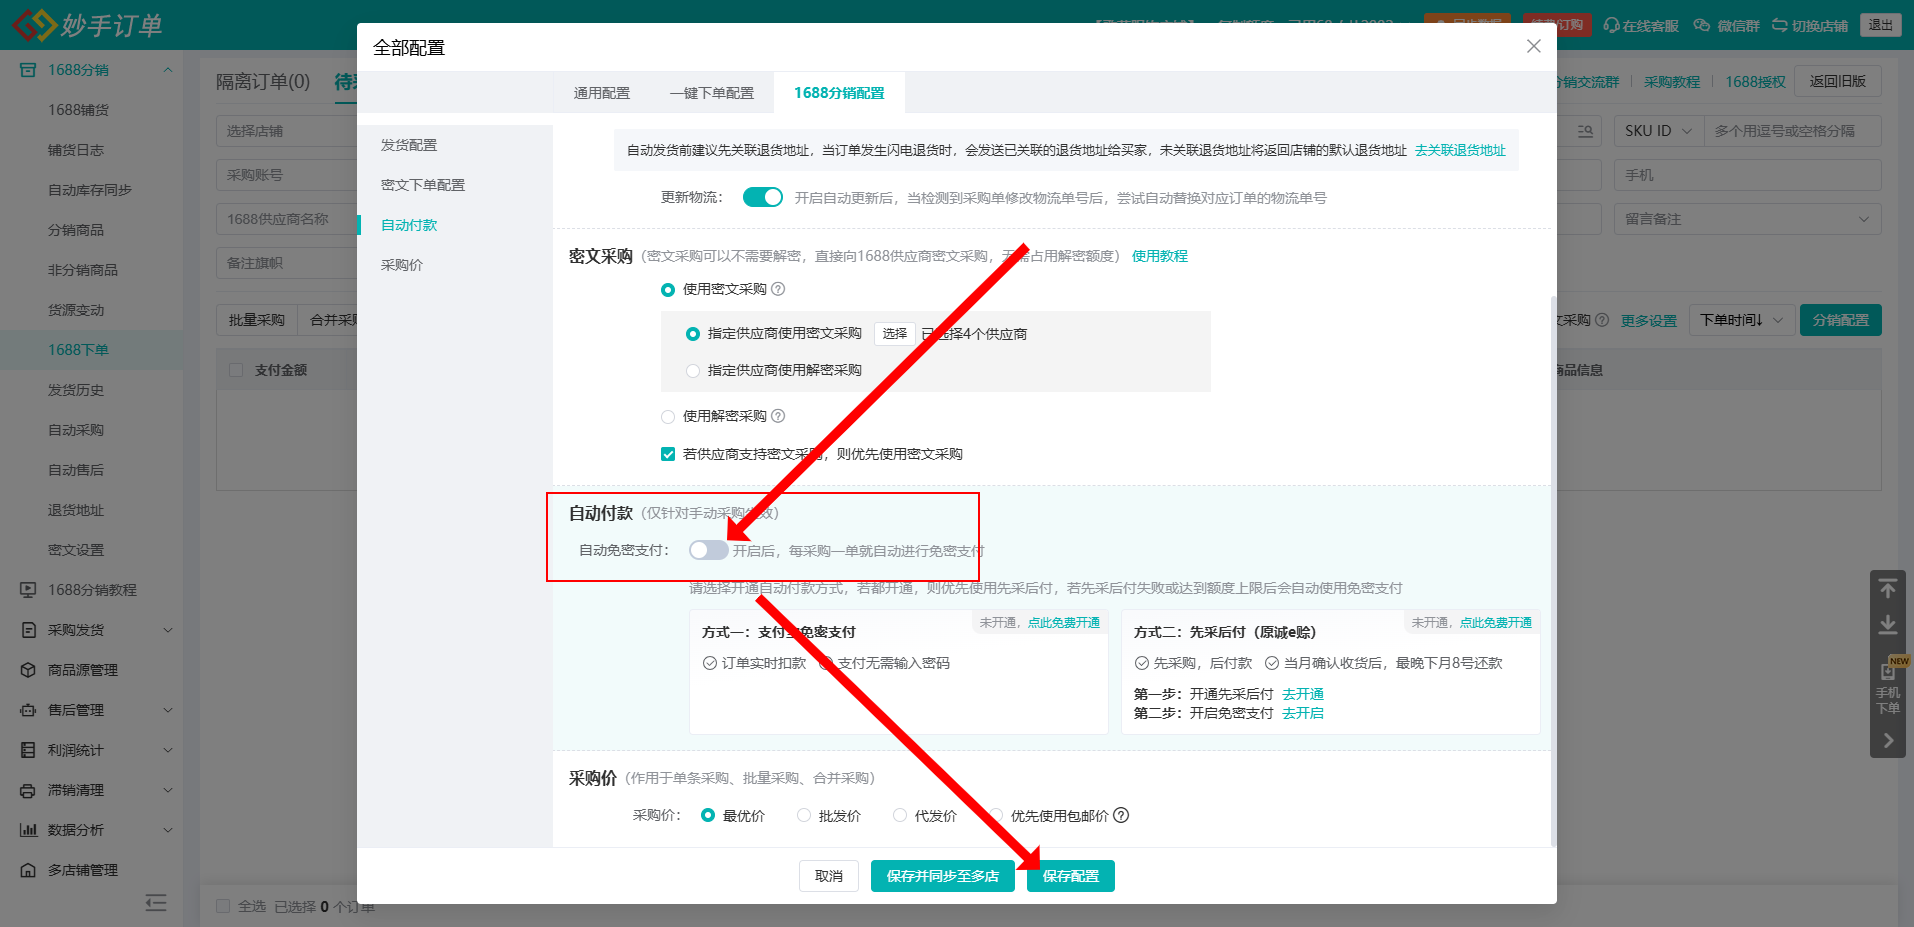Select the 使用解密采购 radio button
Viewport: 1914px width, 927px height.
(x=668, y=417)
